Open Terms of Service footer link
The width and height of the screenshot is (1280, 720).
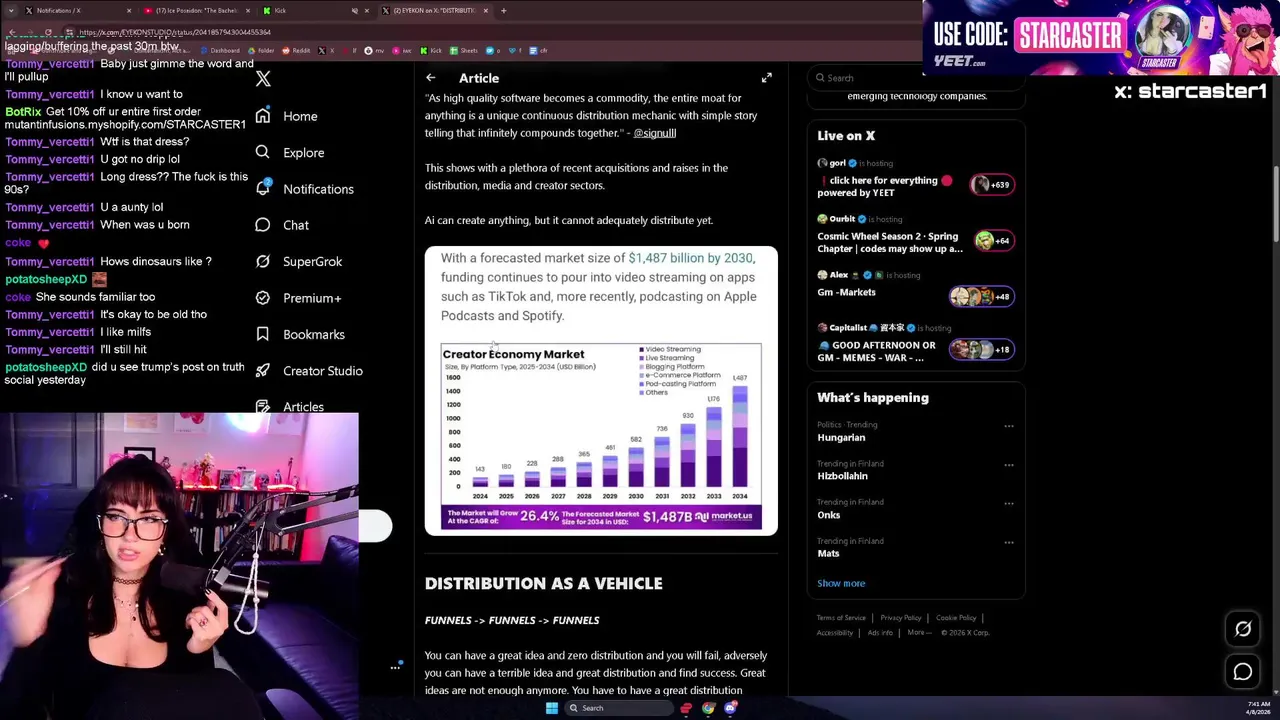(x=841, y=618)
